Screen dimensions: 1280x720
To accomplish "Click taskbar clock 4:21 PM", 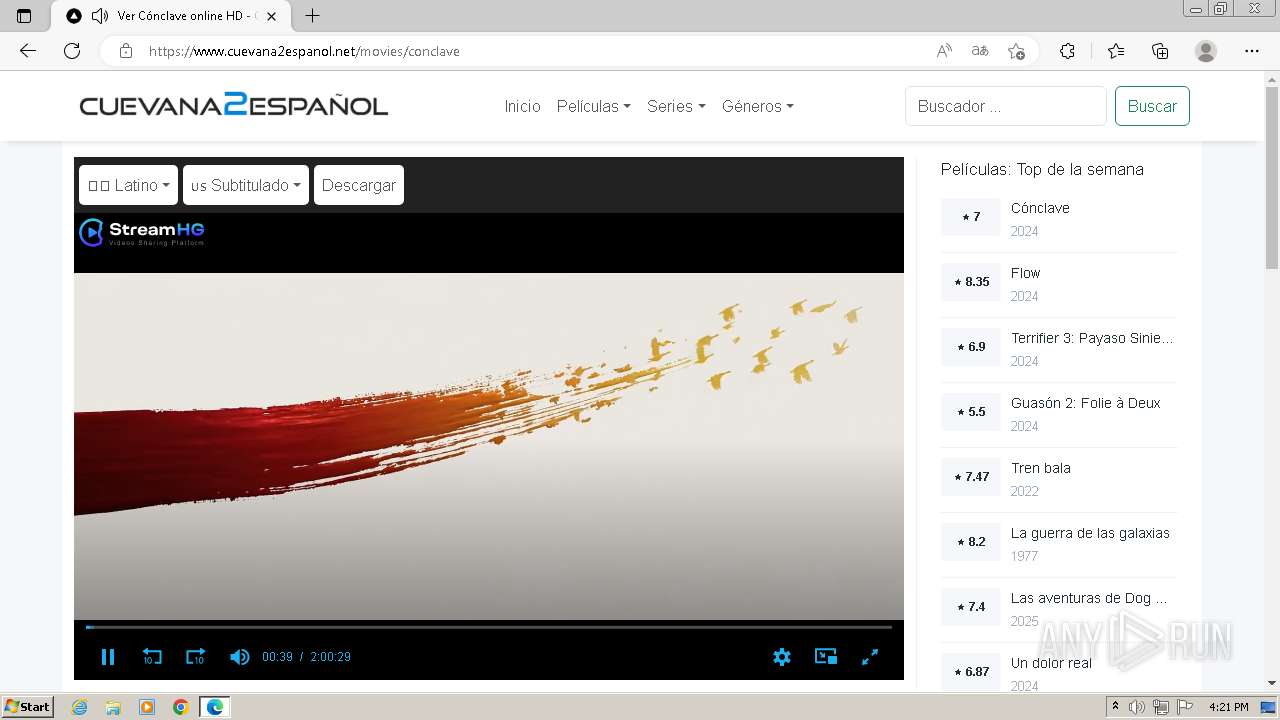I will [1228, 707].
